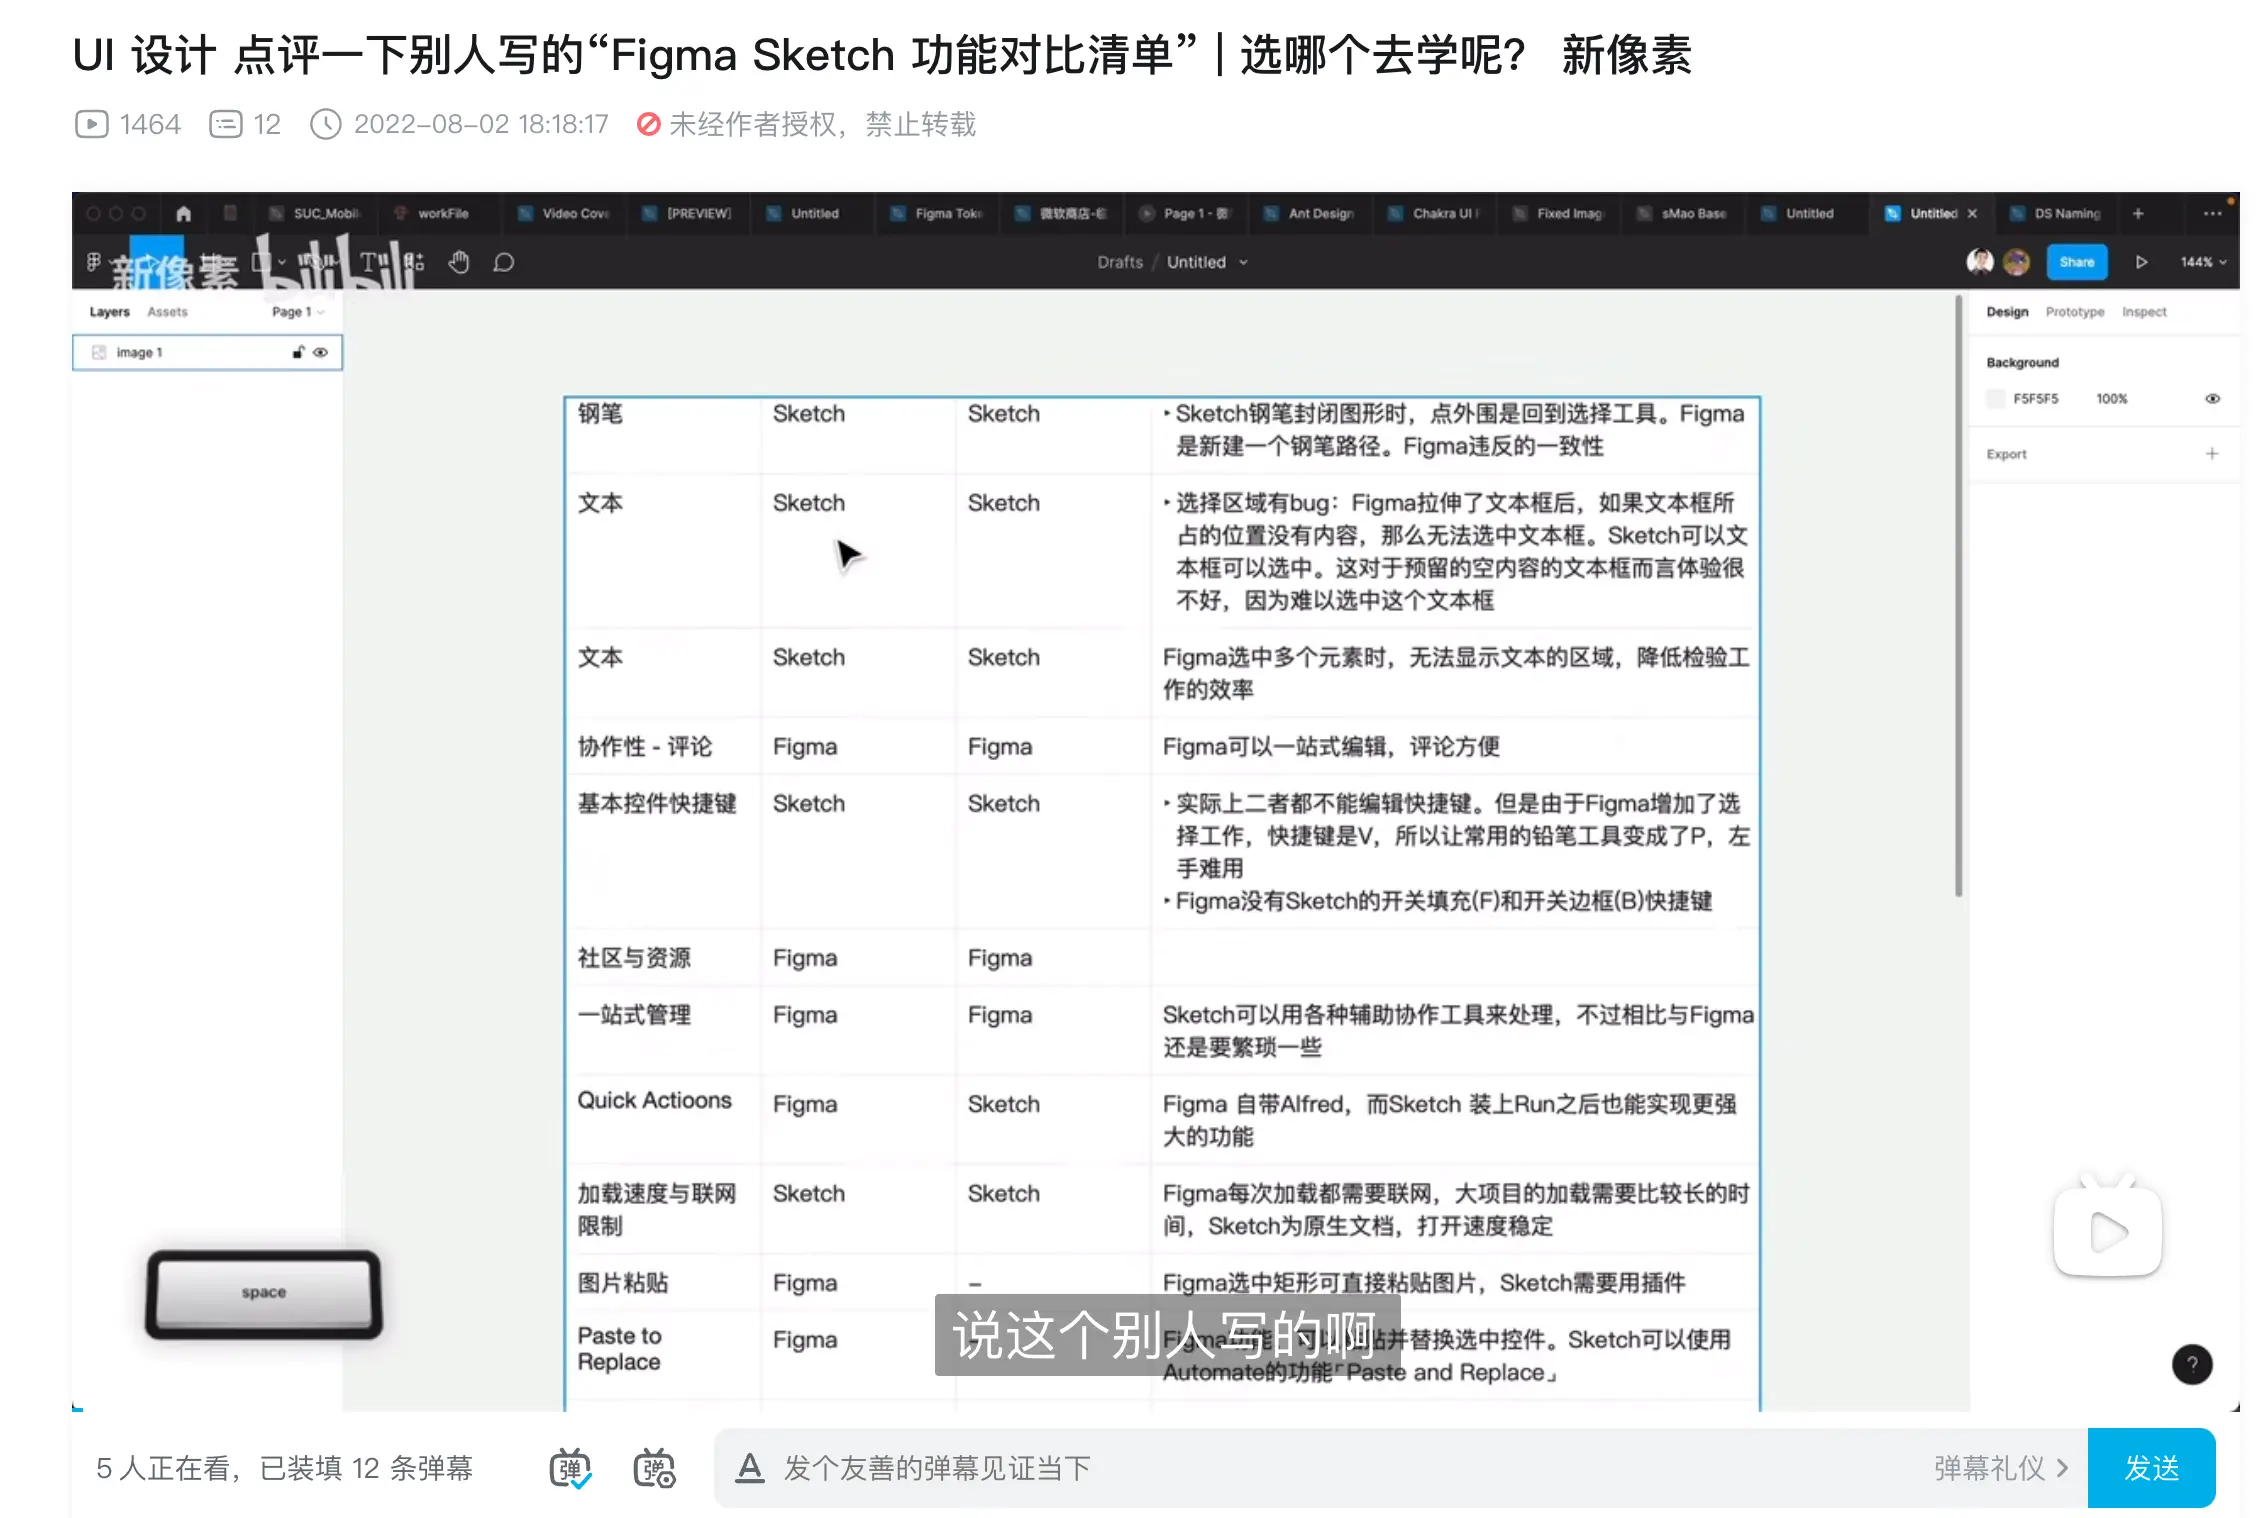Open the help question mark button
The image size is (2262, 1518).
coord(2192,1364)
